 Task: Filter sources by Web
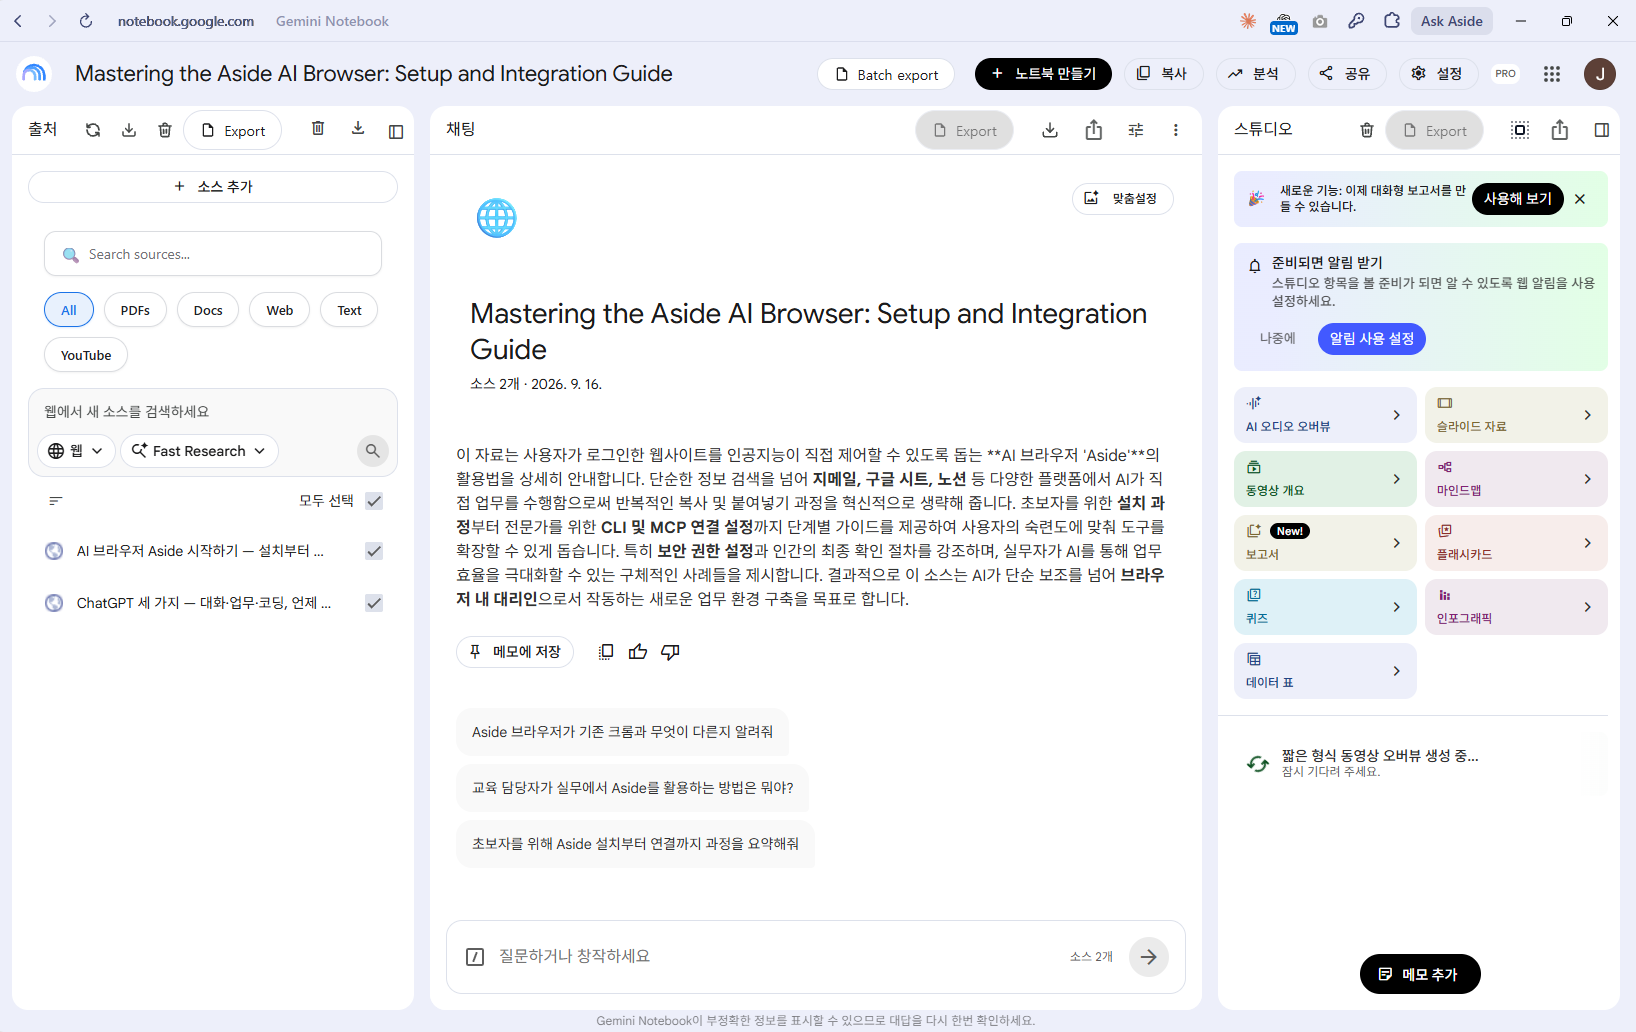click(280, 310)
